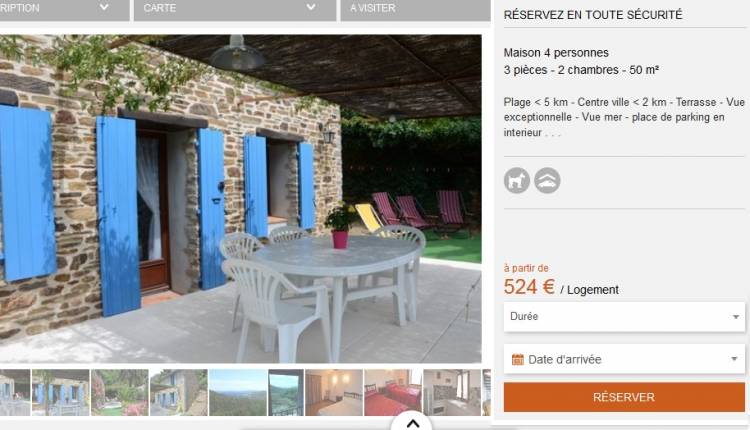This screenshot has width=750, height=430.
Task: Click the main terrace photo
Action: [x=241, y=198]
